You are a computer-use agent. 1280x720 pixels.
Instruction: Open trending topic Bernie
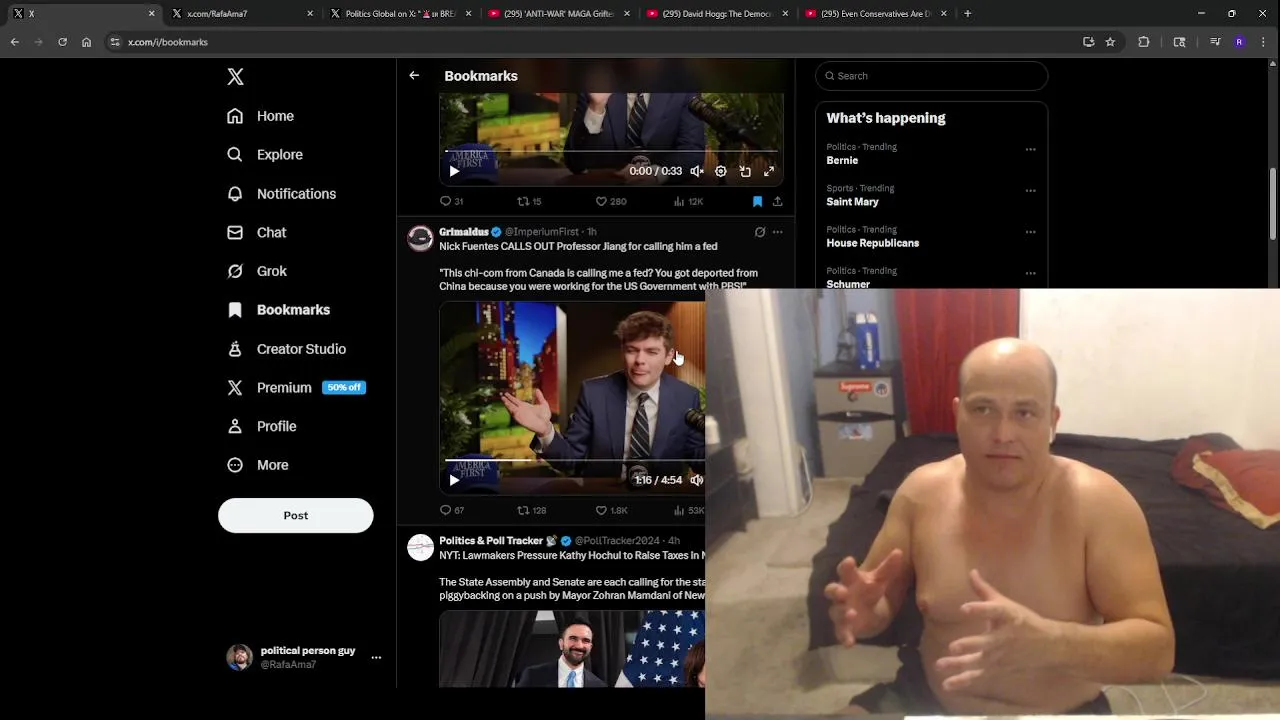click(x=842, y=160)
